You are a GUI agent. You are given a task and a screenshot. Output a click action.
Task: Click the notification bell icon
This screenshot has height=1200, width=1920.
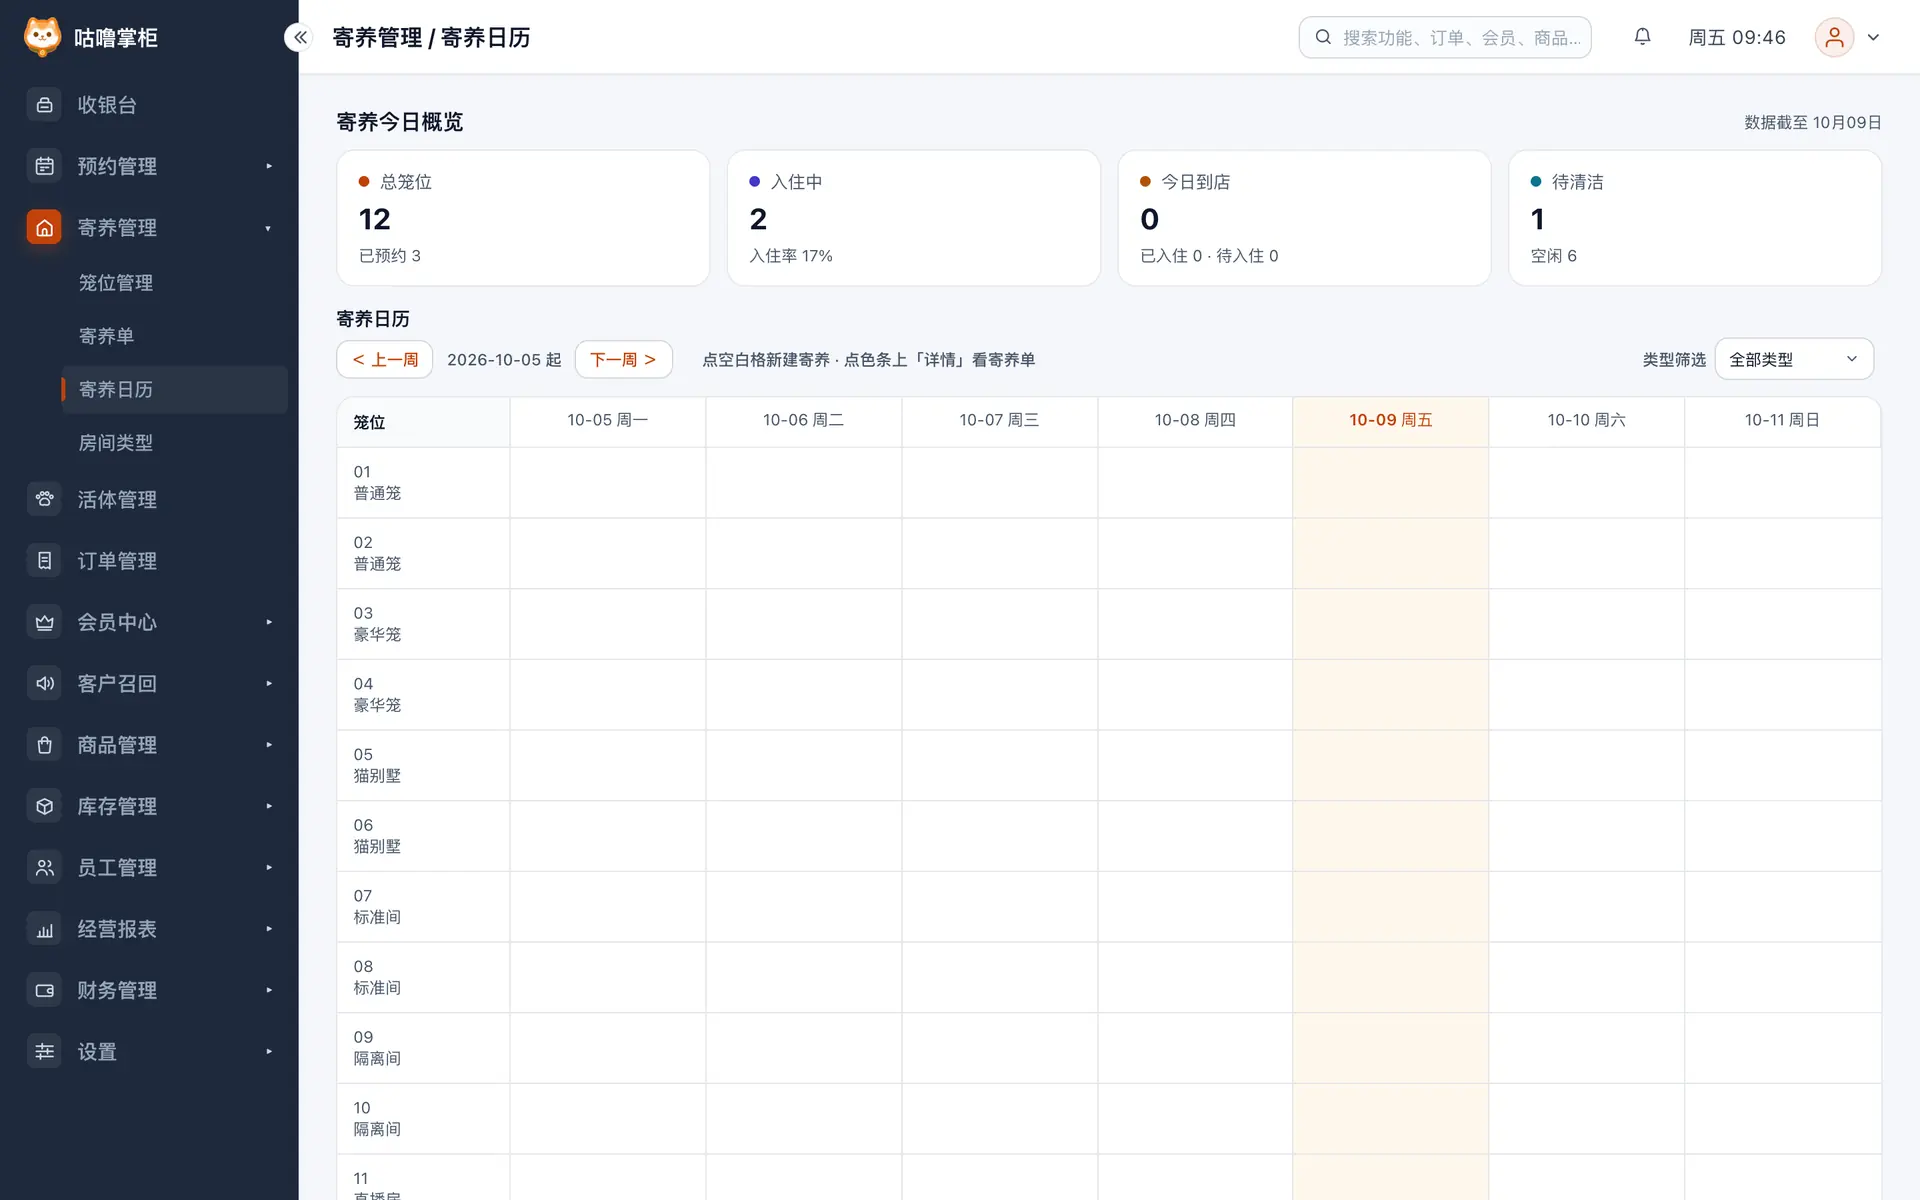point(1642,37)
